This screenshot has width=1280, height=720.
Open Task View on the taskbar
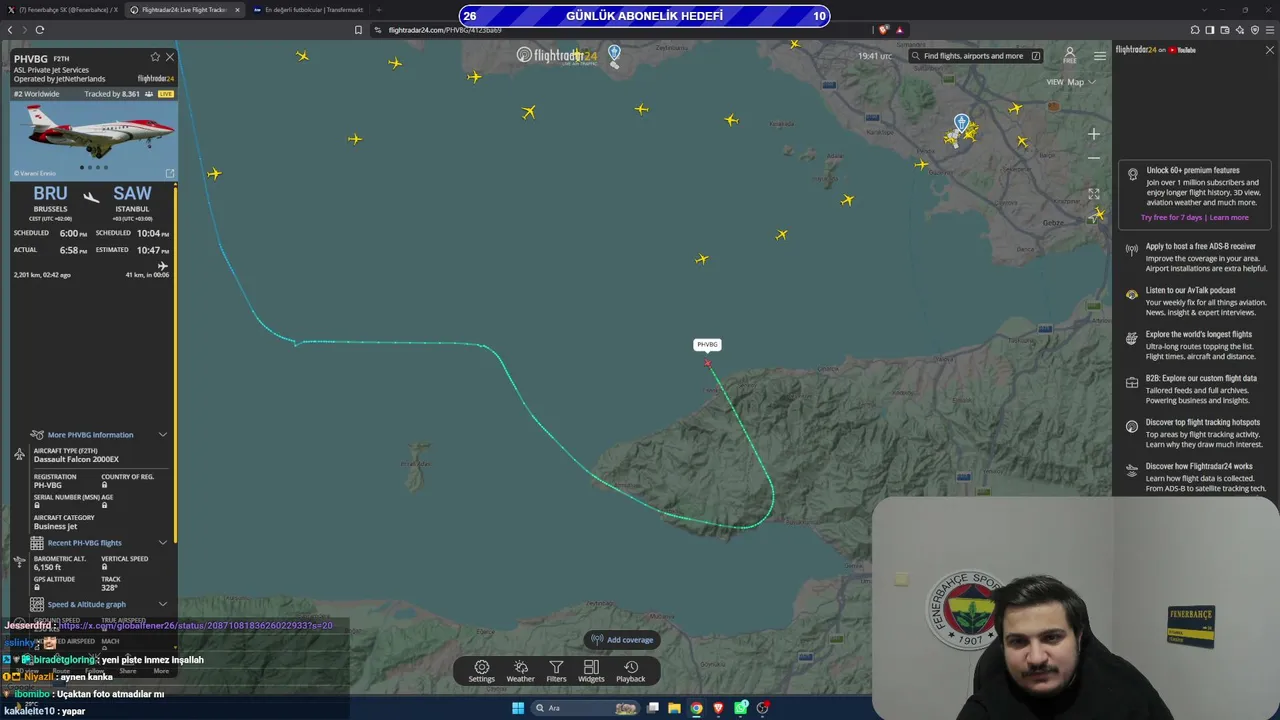(x=653, y=708)
